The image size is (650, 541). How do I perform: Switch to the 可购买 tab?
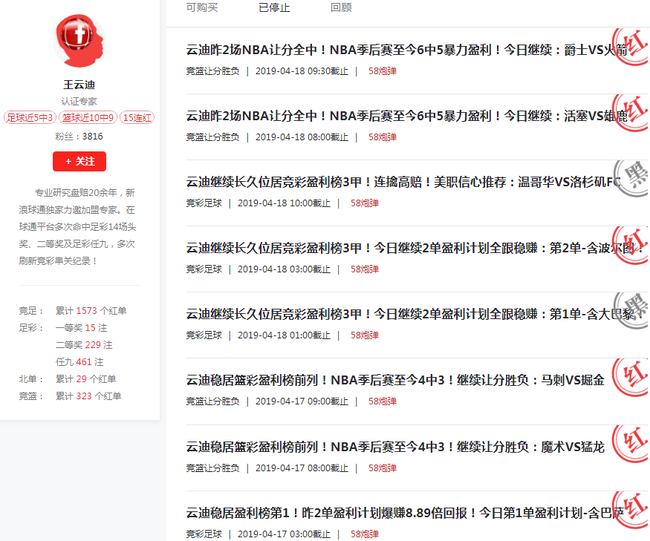tap(202, 7)
